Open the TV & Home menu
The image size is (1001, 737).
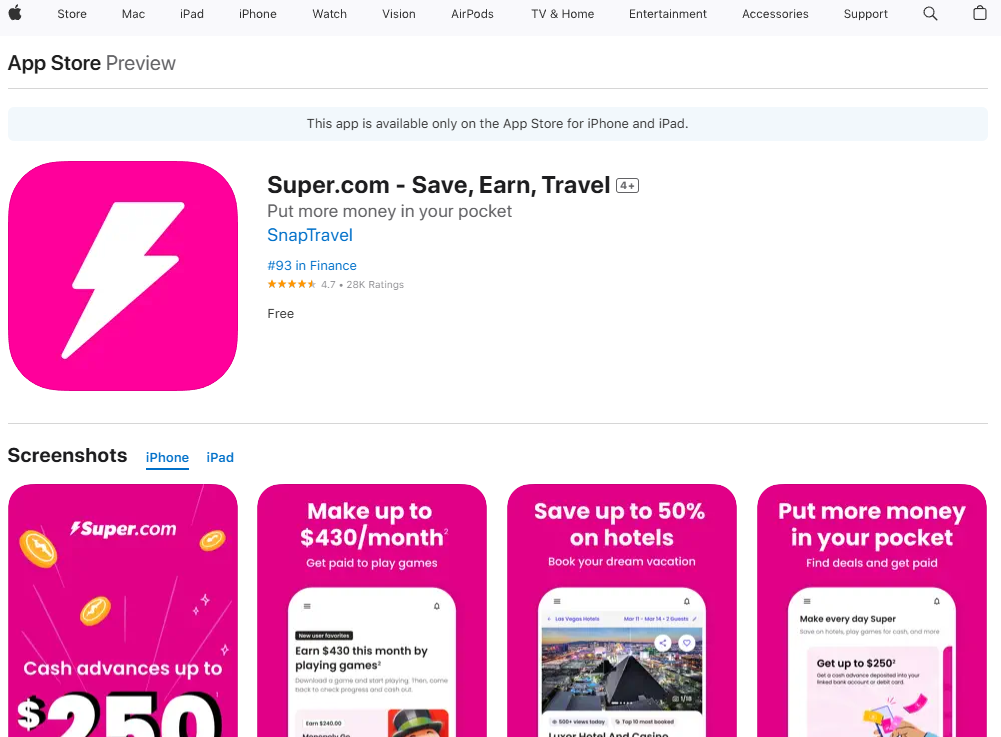point(562,14)
